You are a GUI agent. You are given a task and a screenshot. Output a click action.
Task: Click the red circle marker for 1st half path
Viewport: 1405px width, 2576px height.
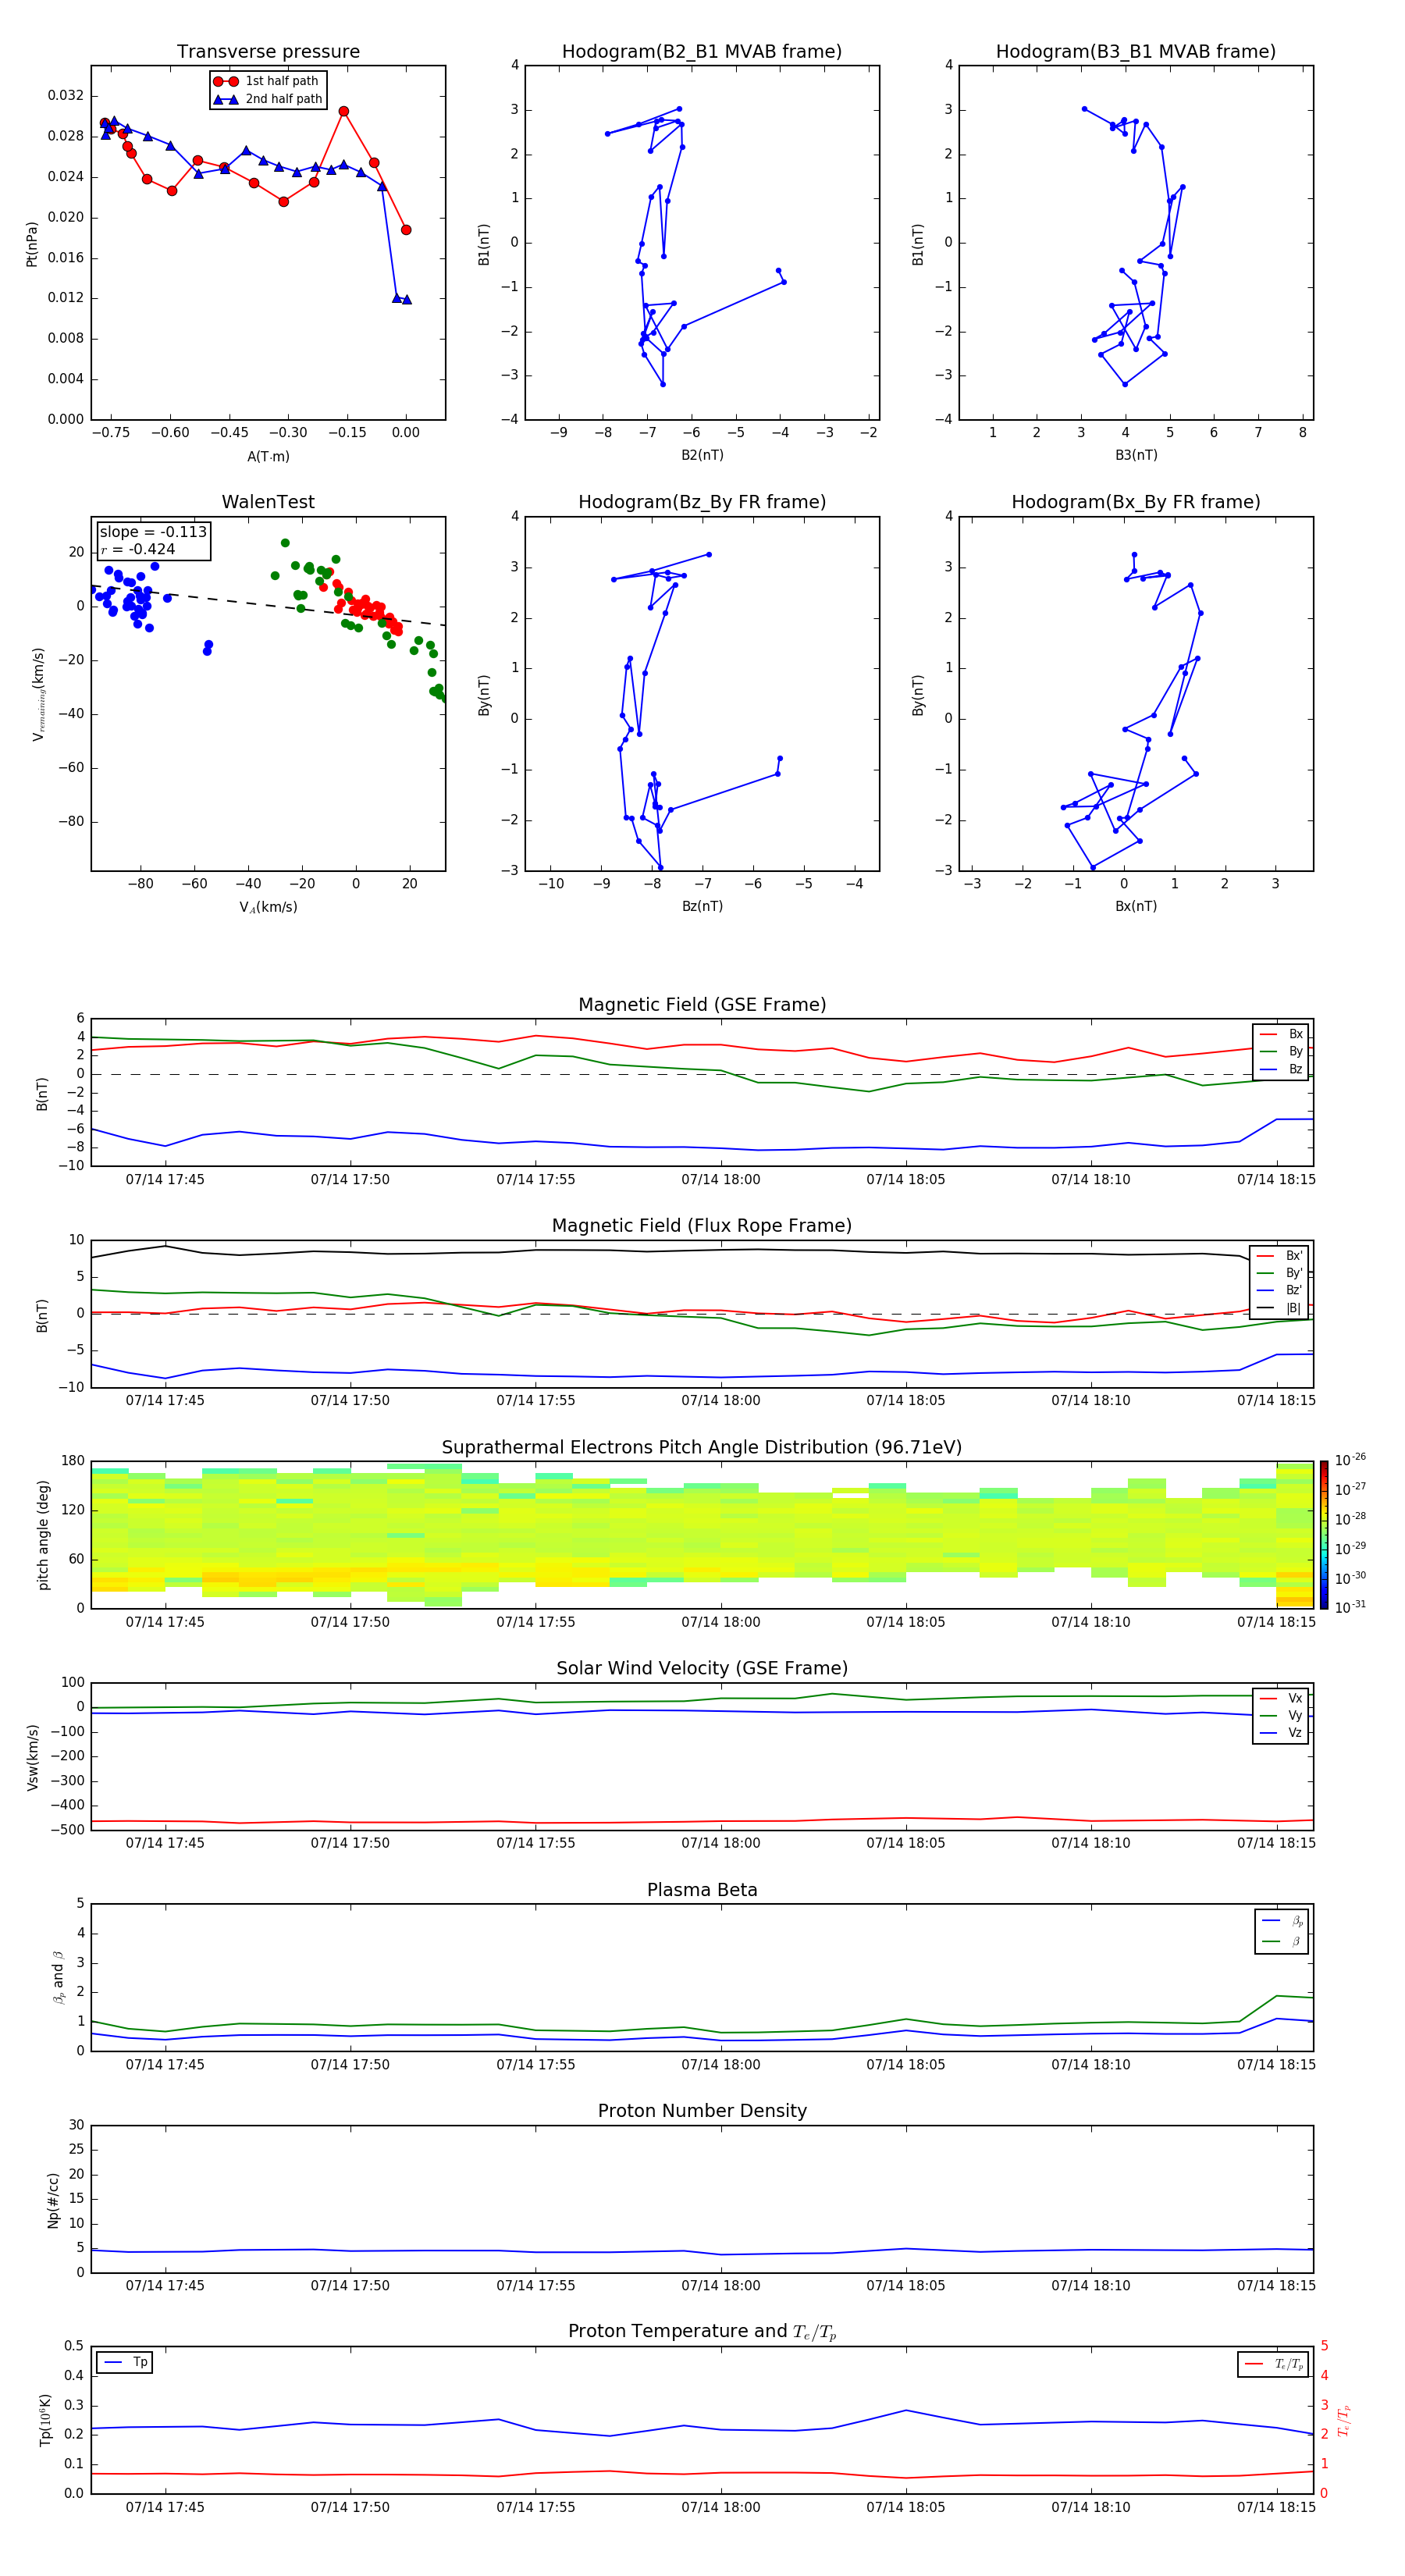point(226,81)
